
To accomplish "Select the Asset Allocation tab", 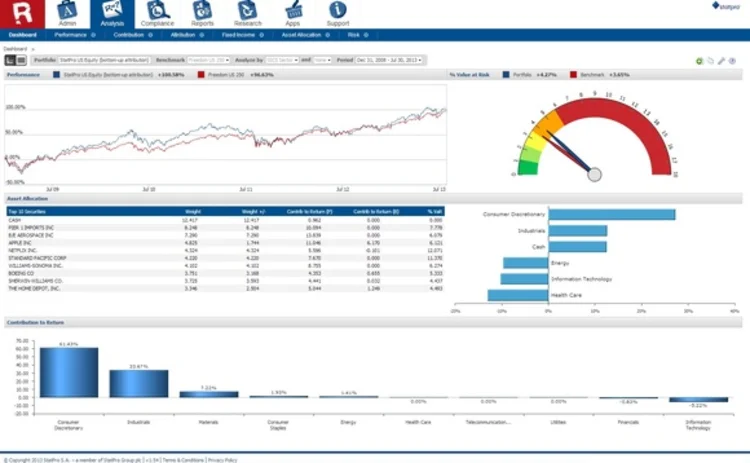I will coord(301,35).
